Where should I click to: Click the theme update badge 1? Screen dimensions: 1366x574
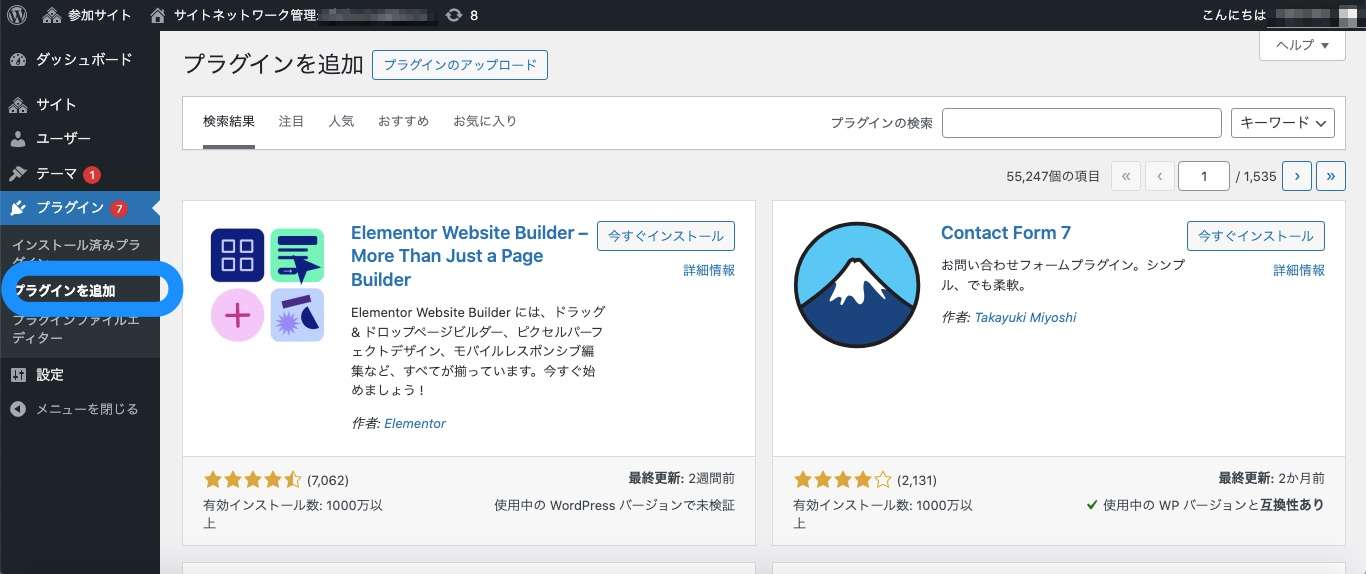(x=92, y=175)
